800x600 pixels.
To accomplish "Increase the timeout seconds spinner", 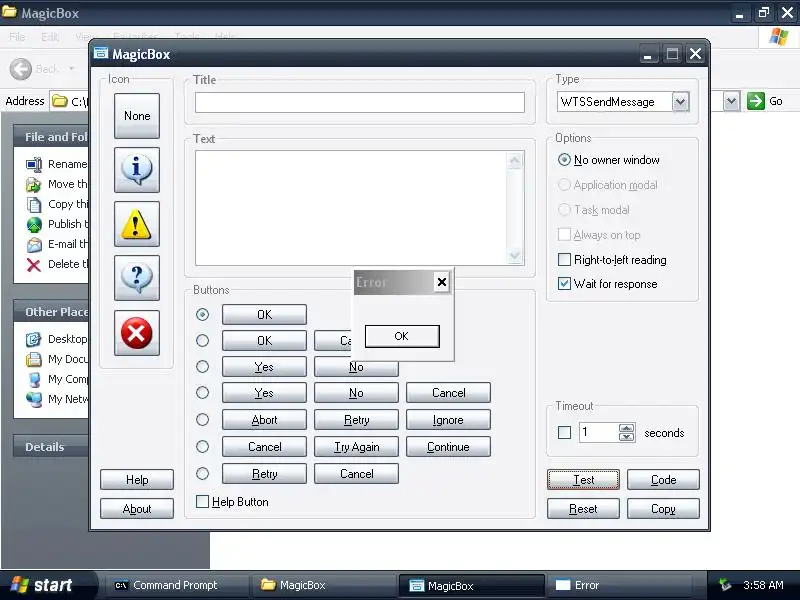I will [627, 428].
